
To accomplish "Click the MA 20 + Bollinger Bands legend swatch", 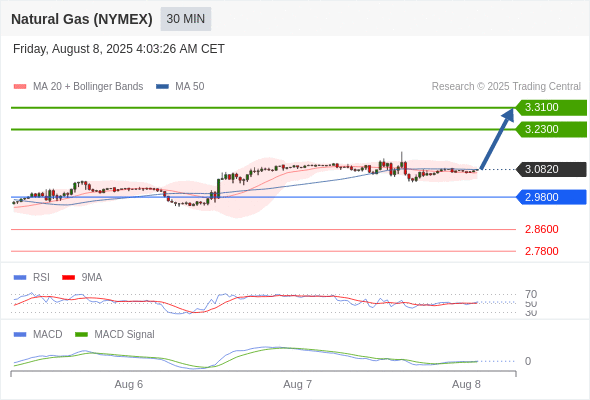I will [x=20, y=87].
